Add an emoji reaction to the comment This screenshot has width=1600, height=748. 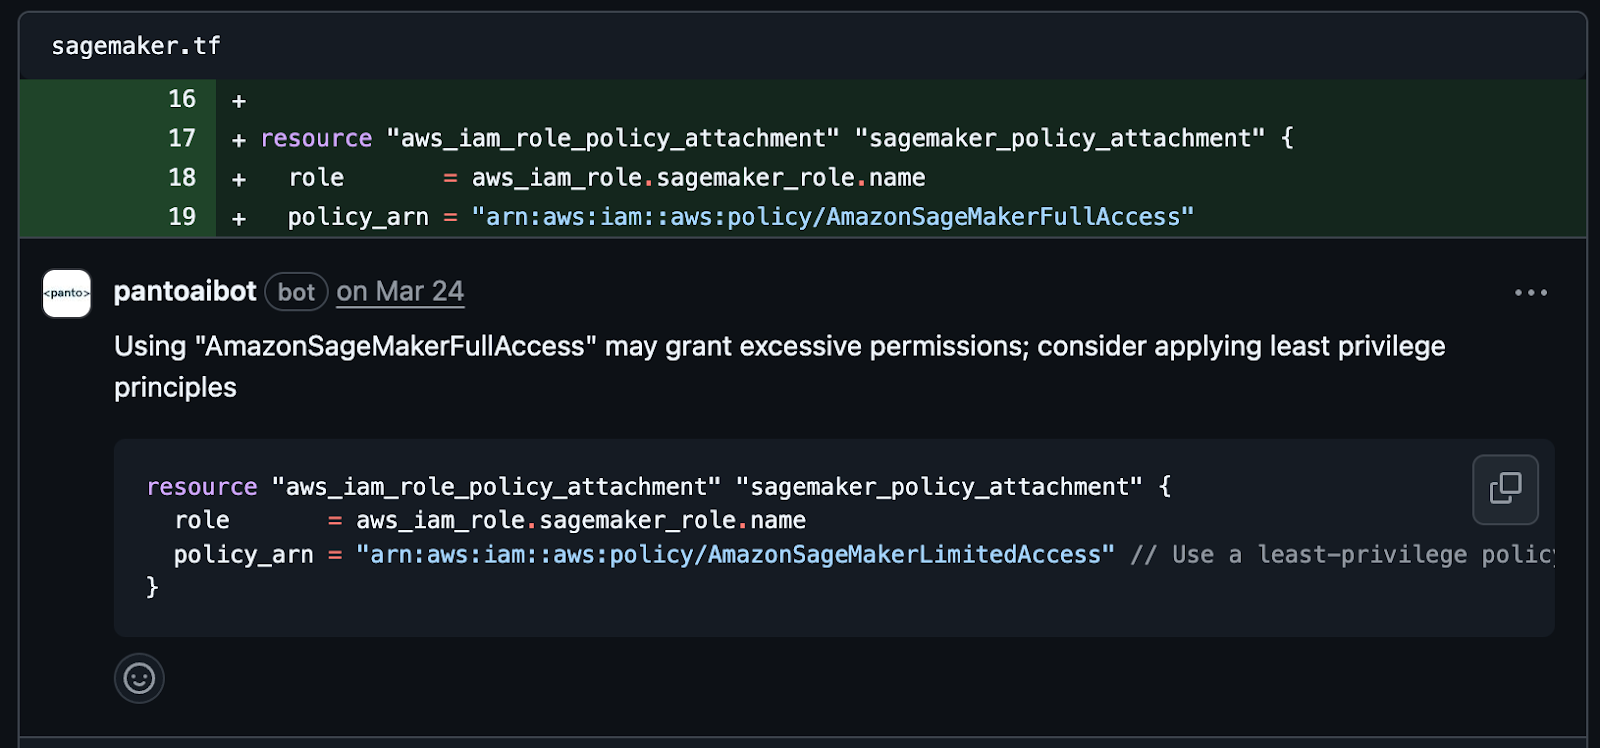139,679
